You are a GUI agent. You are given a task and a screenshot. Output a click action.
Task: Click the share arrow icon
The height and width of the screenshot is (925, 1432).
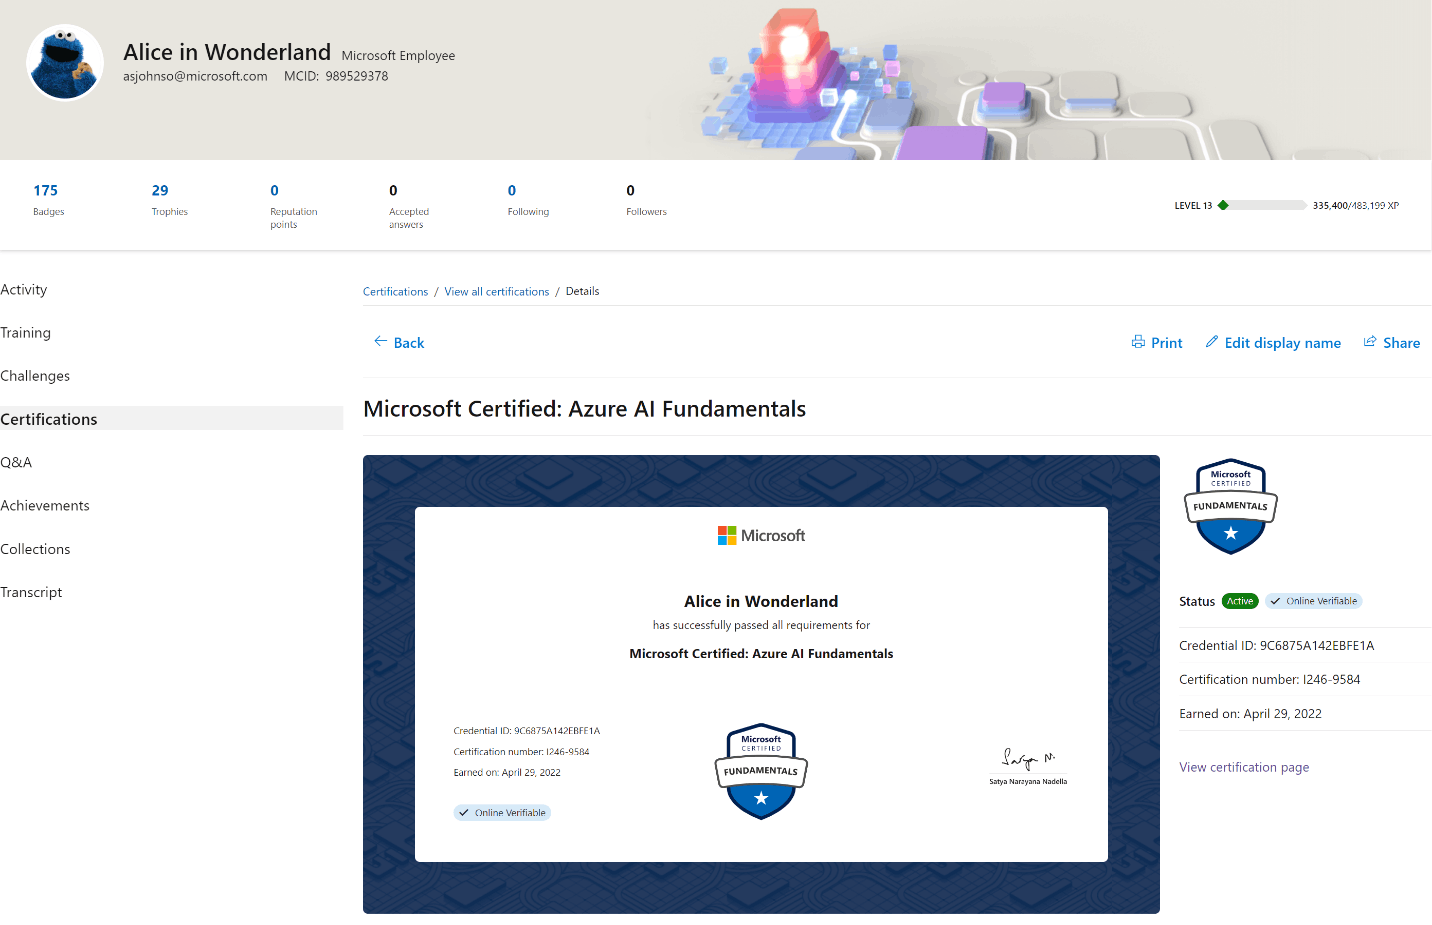pos(1370,342)
